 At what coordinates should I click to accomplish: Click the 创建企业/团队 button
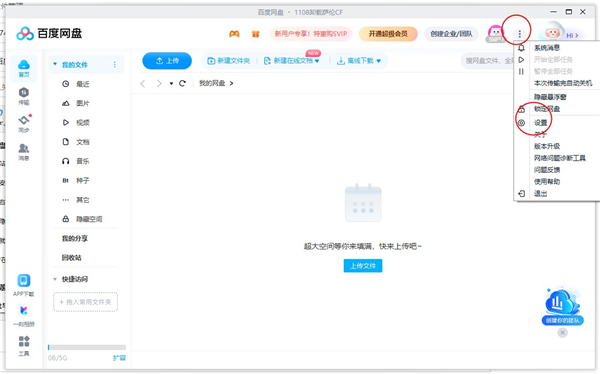451,34
